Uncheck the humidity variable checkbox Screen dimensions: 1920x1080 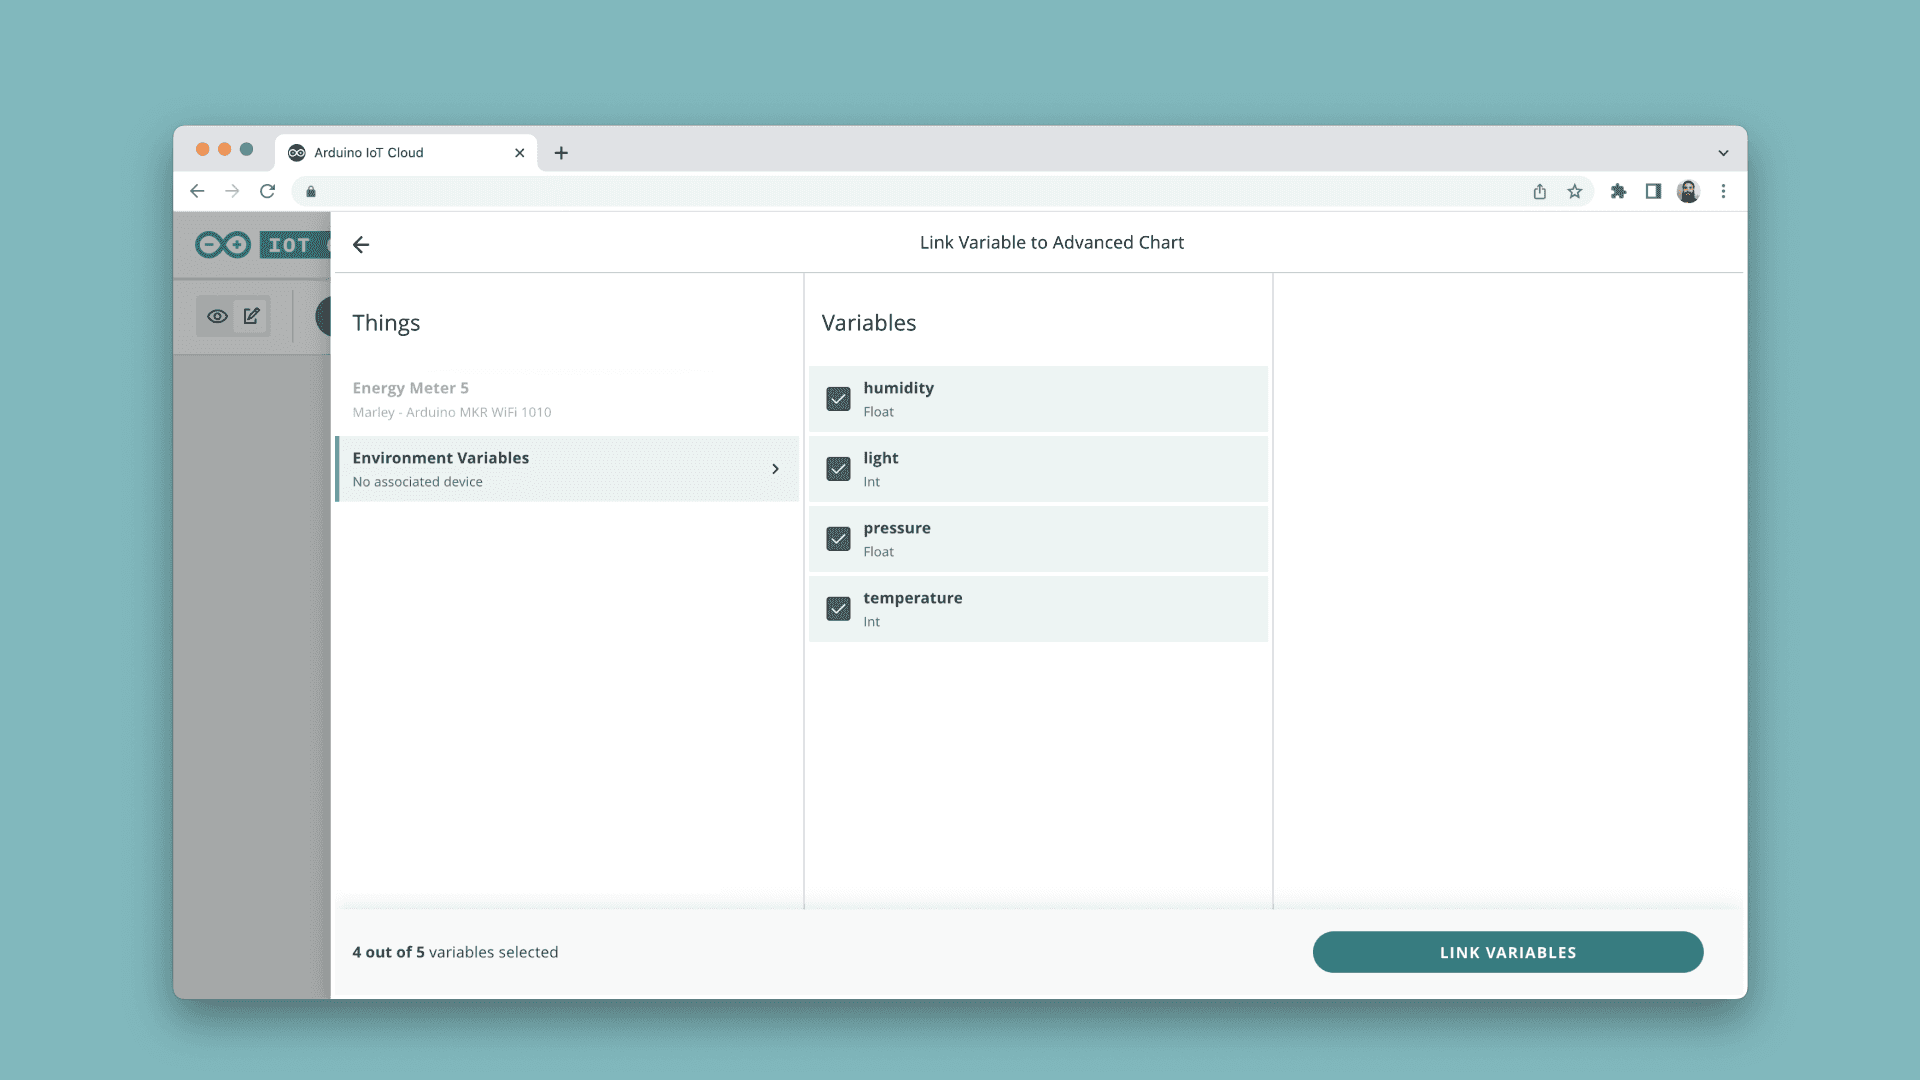point(838,399)
